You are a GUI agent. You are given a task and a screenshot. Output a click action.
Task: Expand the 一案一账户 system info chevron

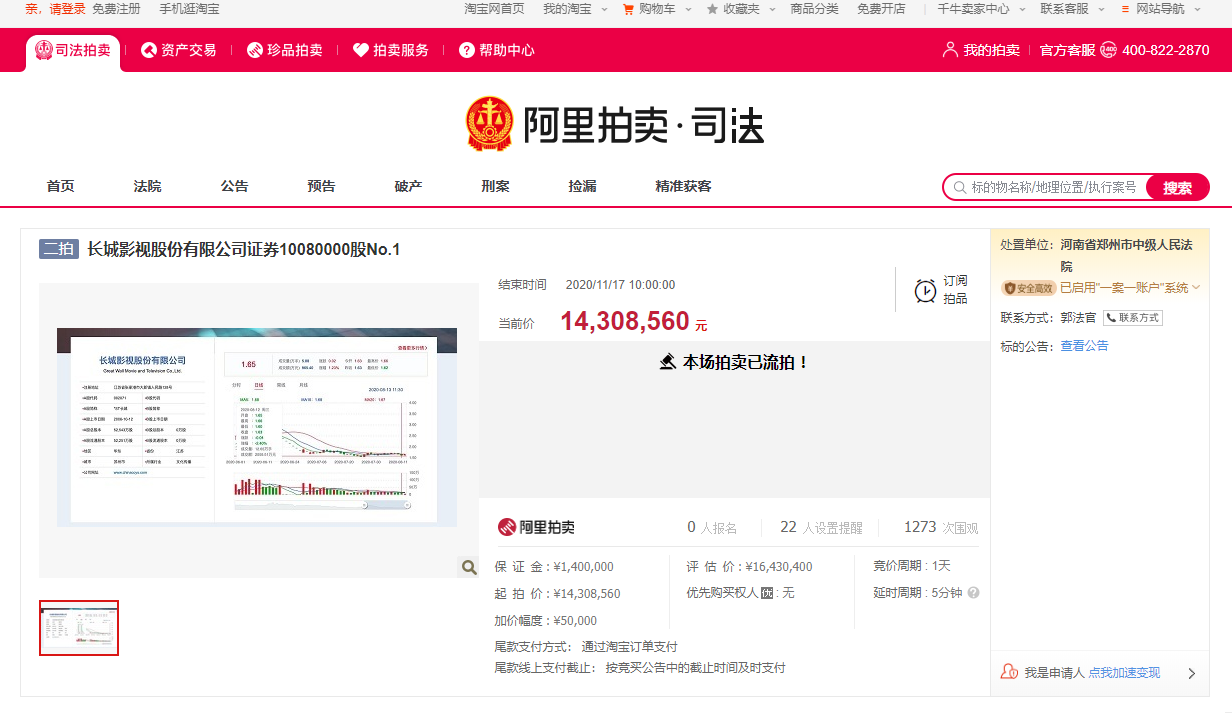pos(1196,288)
